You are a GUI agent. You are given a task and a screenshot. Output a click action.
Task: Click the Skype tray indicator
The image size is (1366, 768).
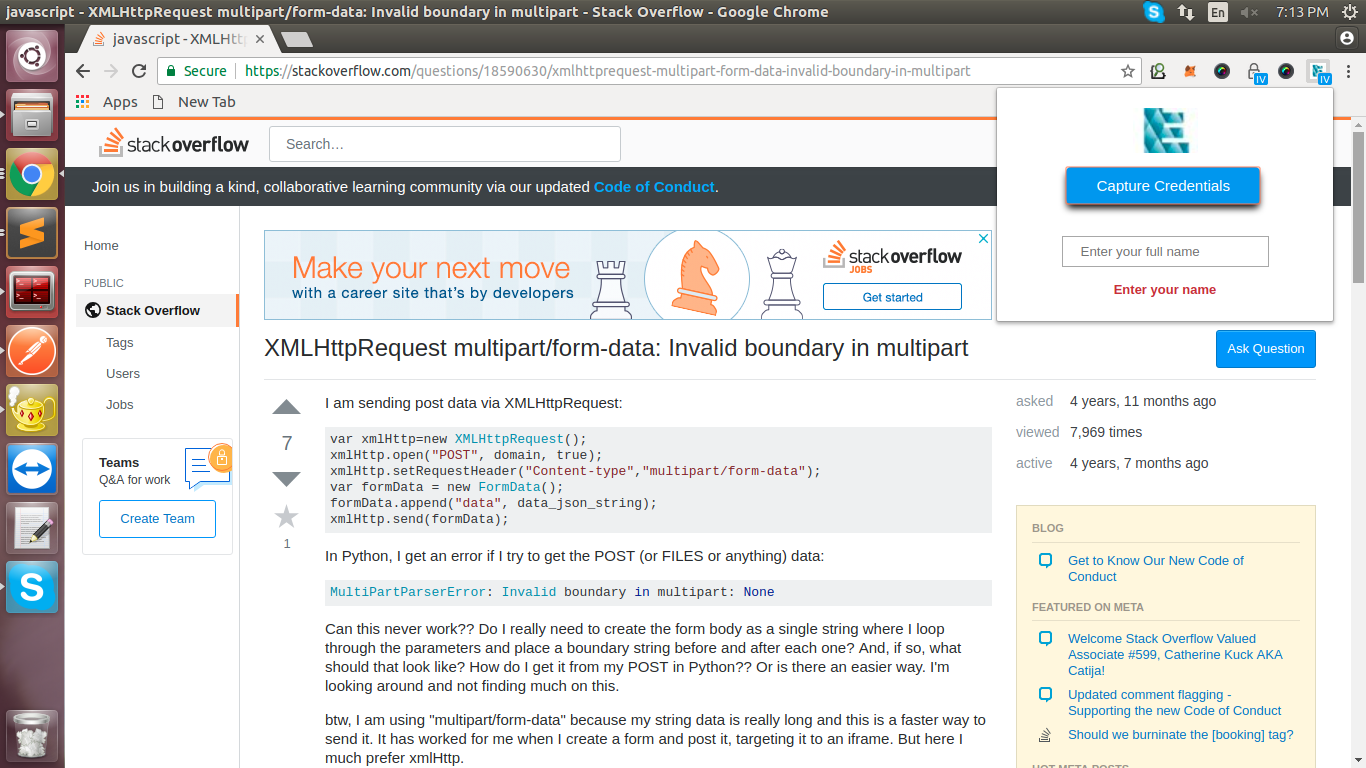pos(1154,12)
